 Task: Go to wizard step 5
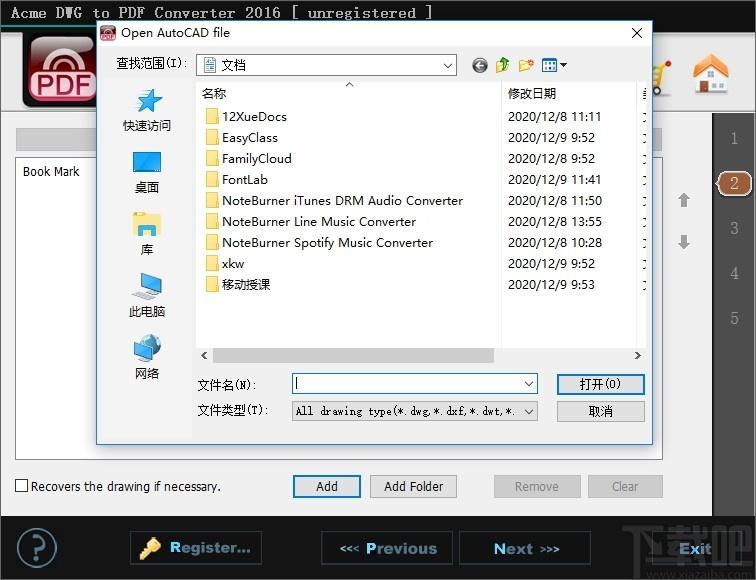pyautogui.click(x=734, y=318)
